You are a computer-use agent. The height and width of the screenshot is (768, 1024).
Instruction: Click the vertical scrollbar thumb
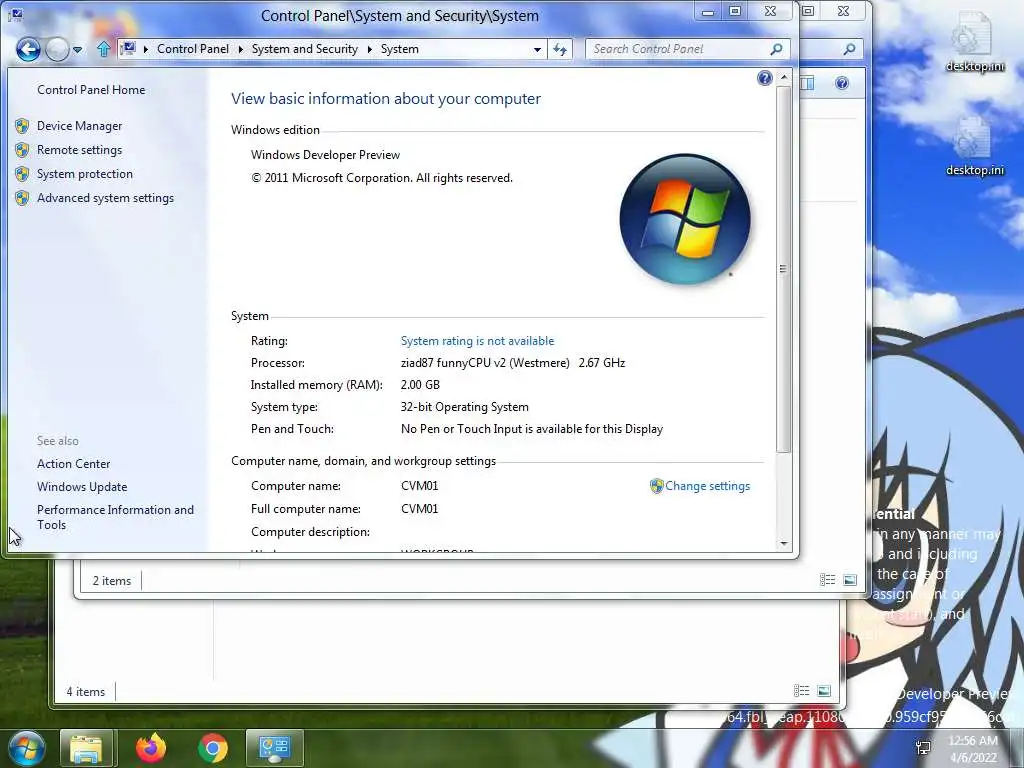pos(783,268)
